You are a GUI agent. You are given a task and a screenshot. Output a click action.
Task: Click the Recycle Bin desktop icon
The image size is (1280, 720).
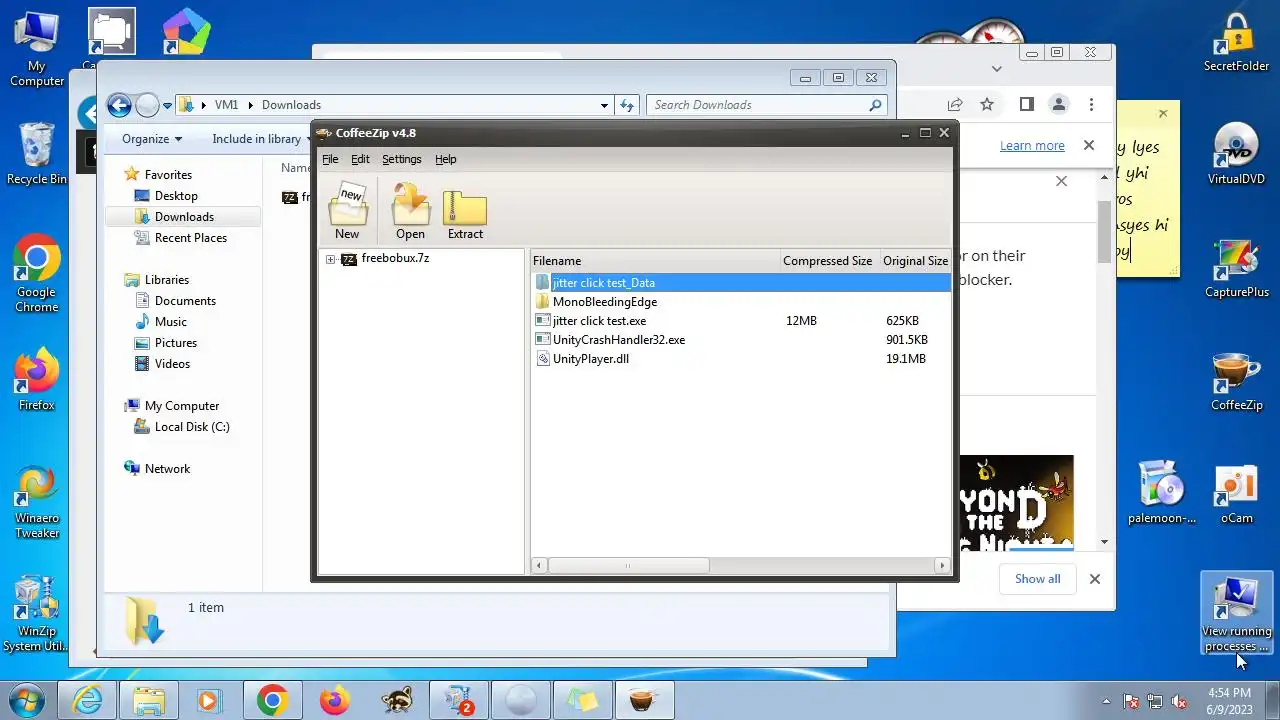[37, 154]
